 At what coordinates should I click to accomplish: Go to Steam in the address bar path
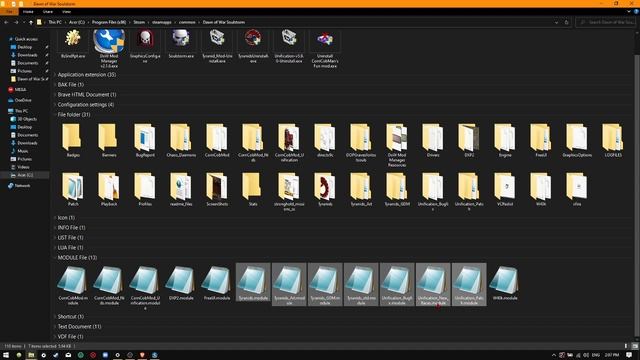[139, 22]
